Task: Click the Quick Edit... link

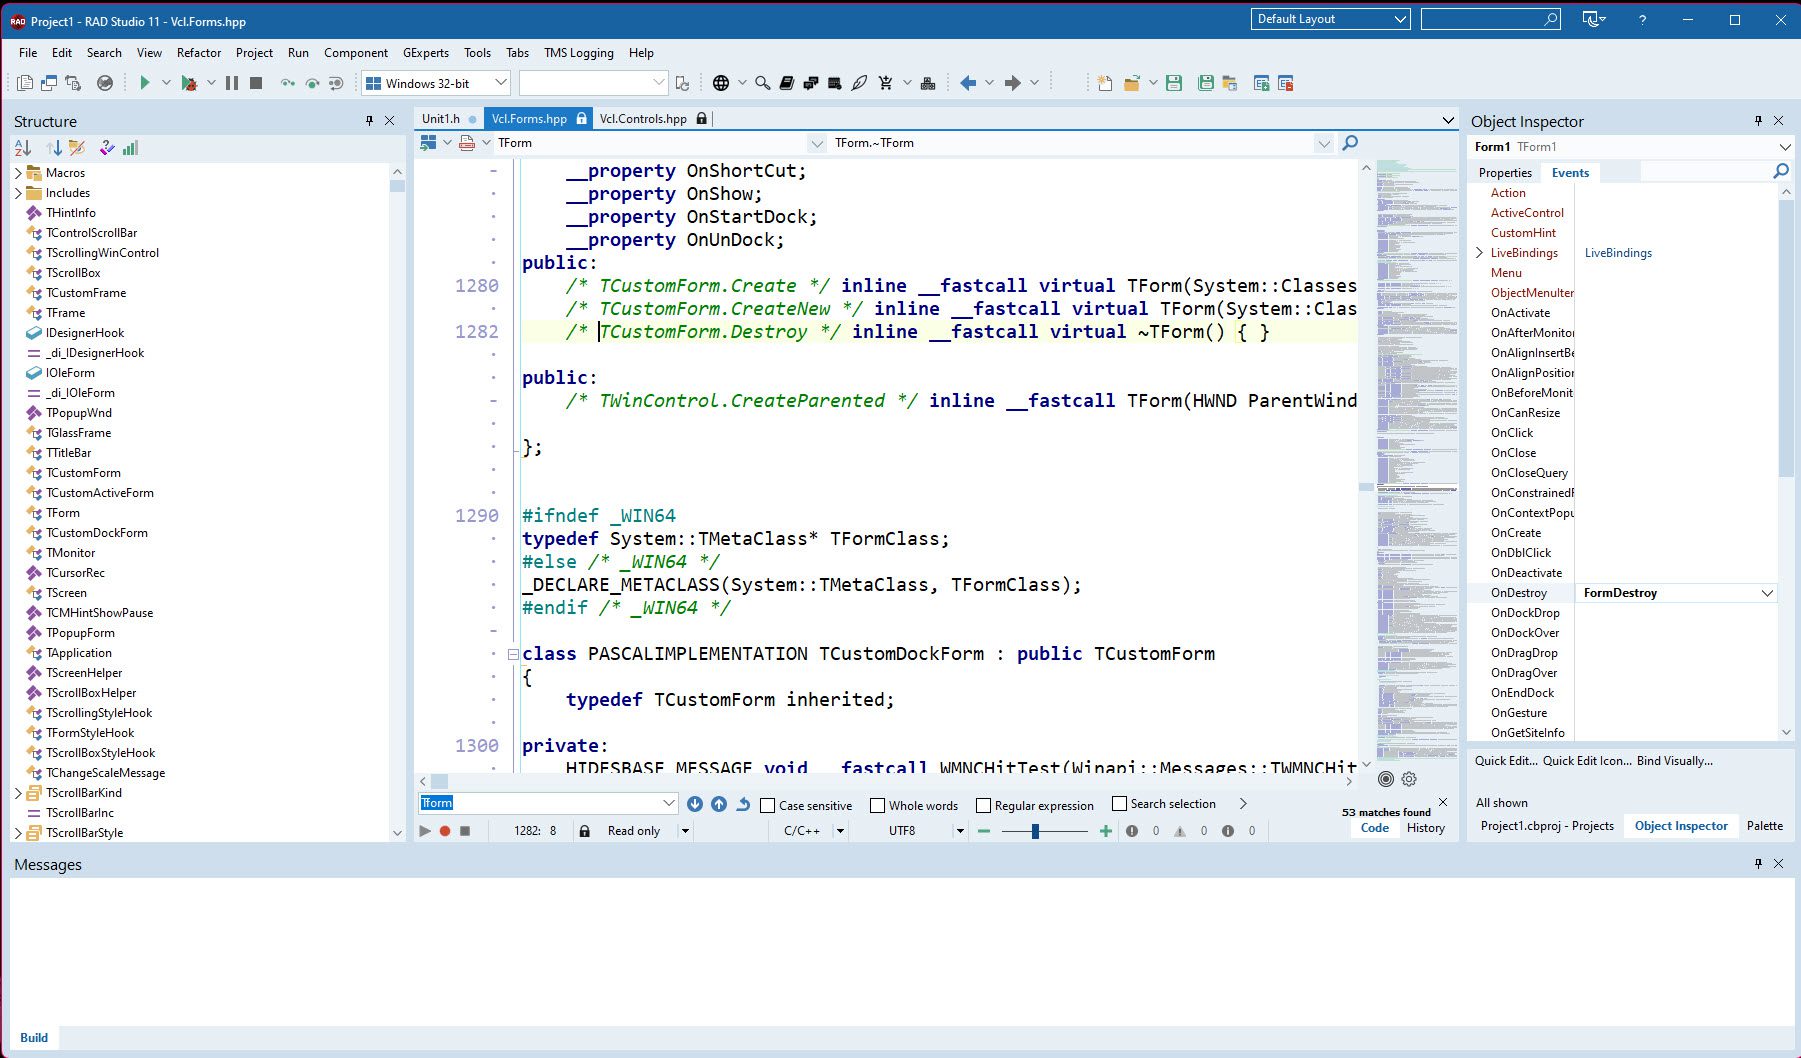Action: point(1506,761)
